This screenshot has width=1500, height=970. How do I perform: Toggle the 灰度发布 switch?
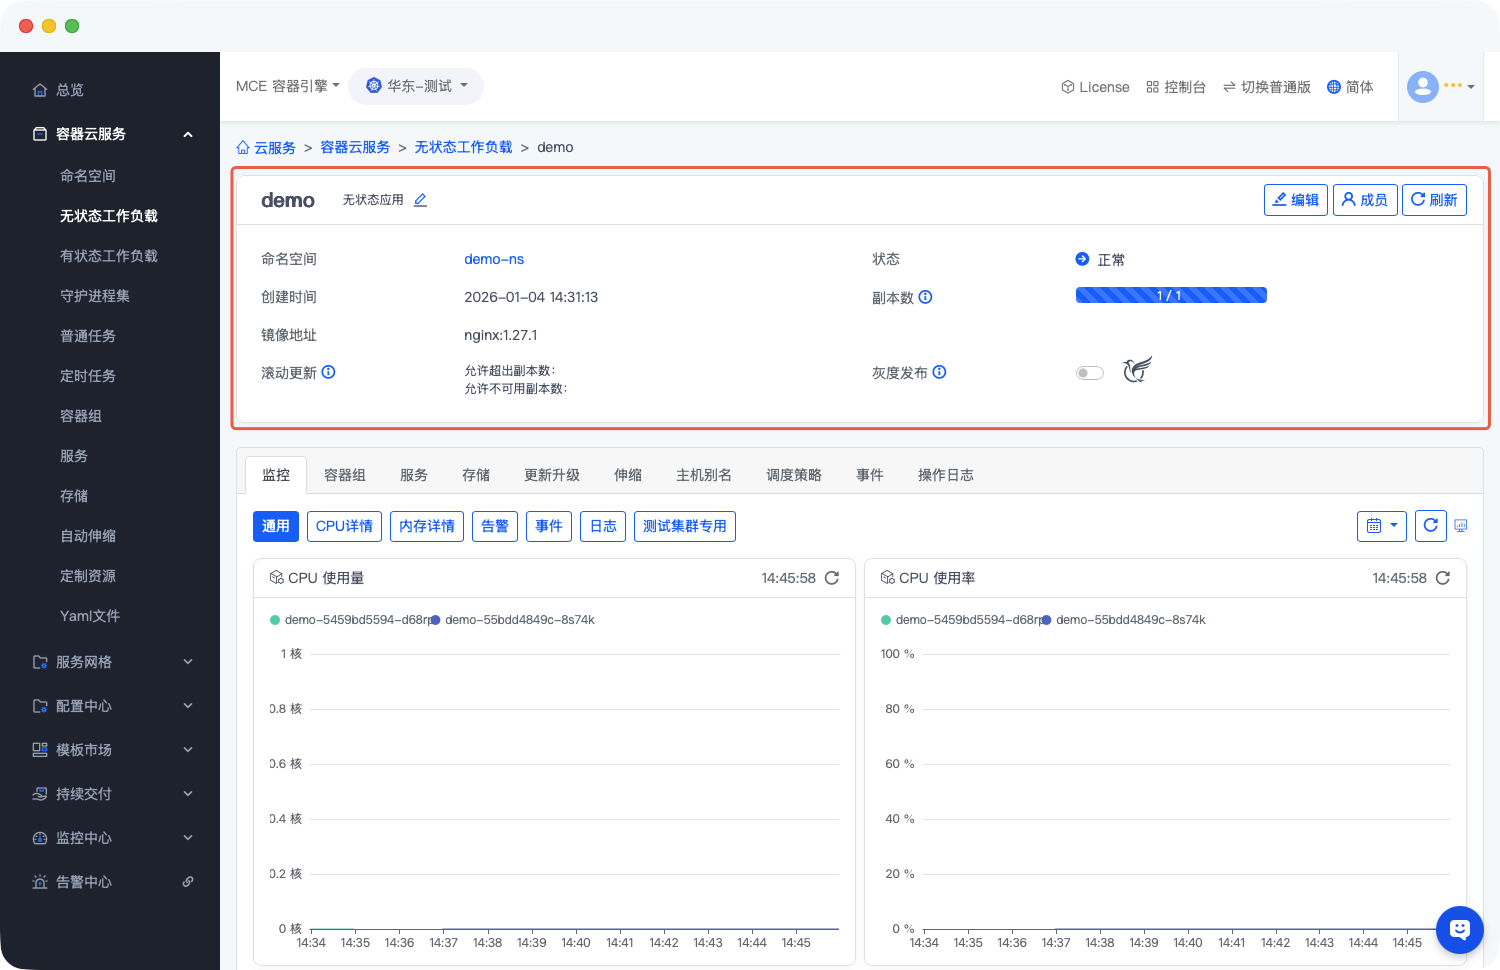[x=1089, y=373]
